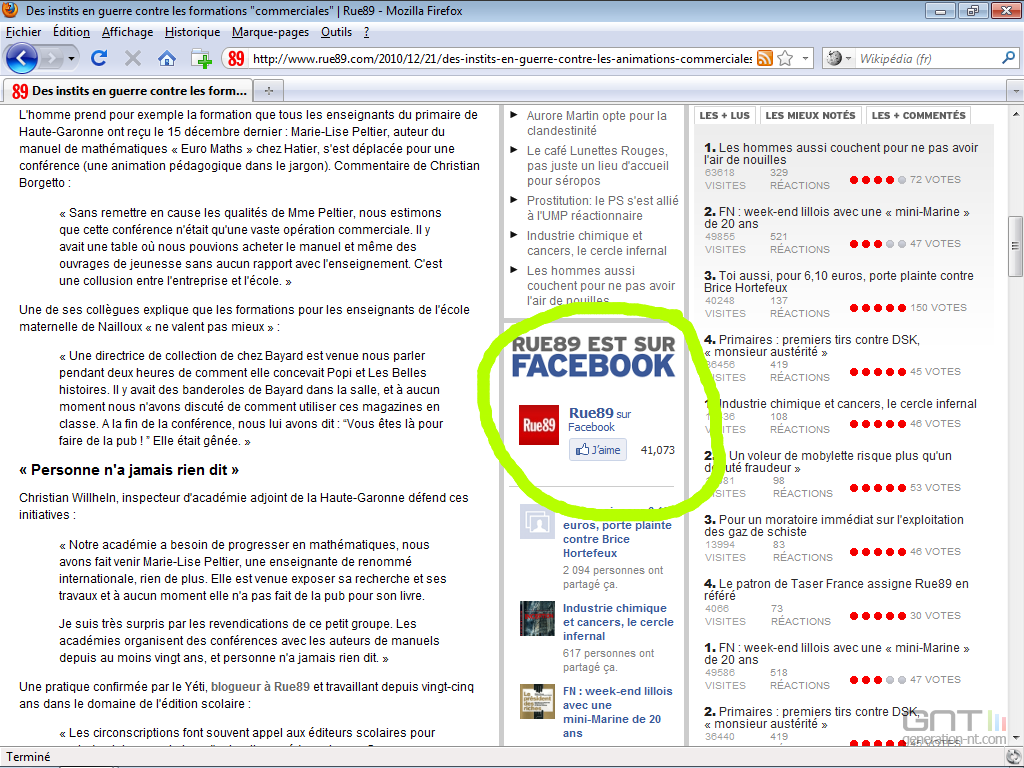Image resolution: width=1024 pixels, height=768 pixels.
Task: Open the Fichier menu
Action: [24, 32]
